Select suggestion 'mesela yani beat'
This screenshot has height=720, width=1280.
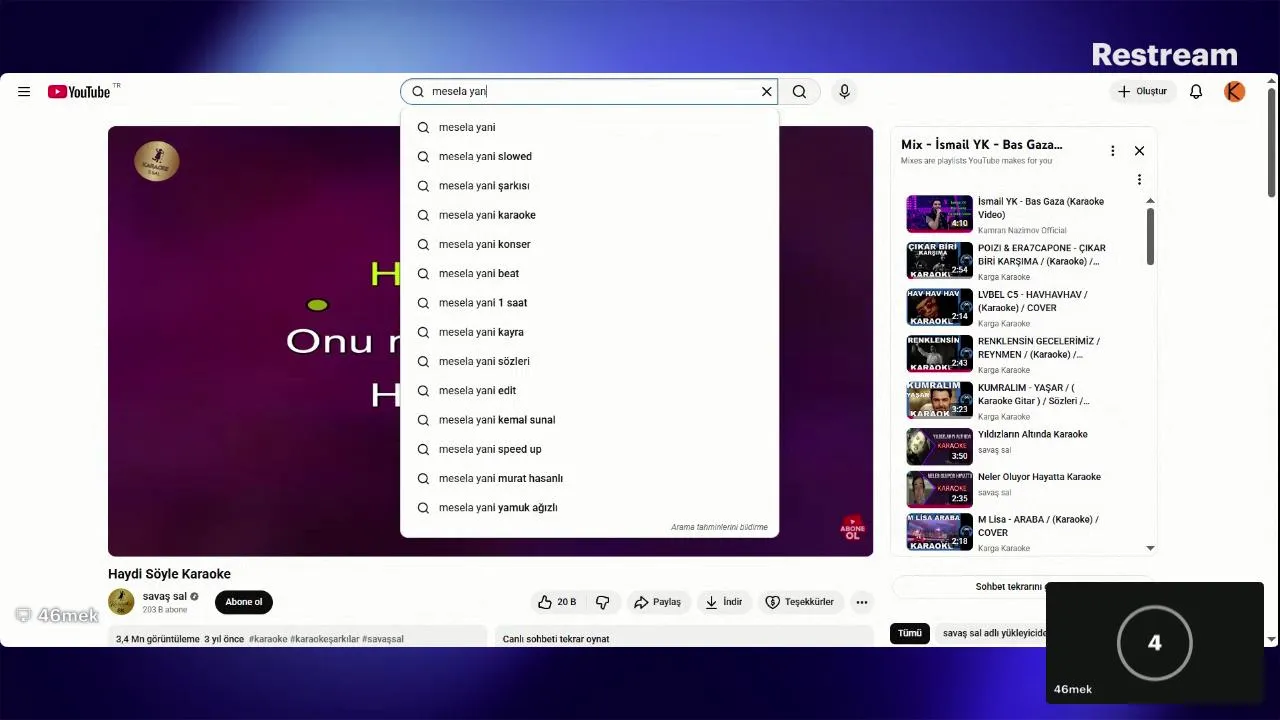(589, 273)
